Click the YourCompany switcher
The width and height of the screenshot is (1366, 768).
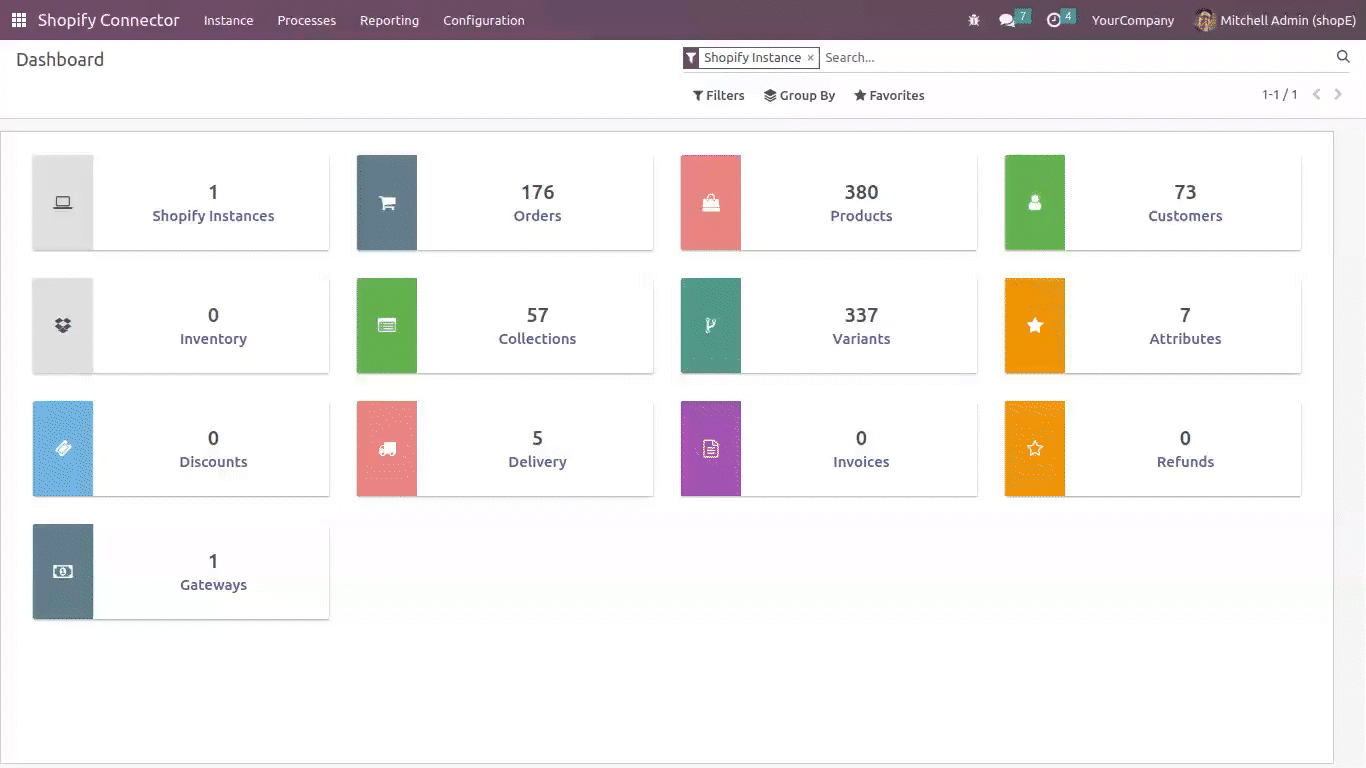point(1132,20)
